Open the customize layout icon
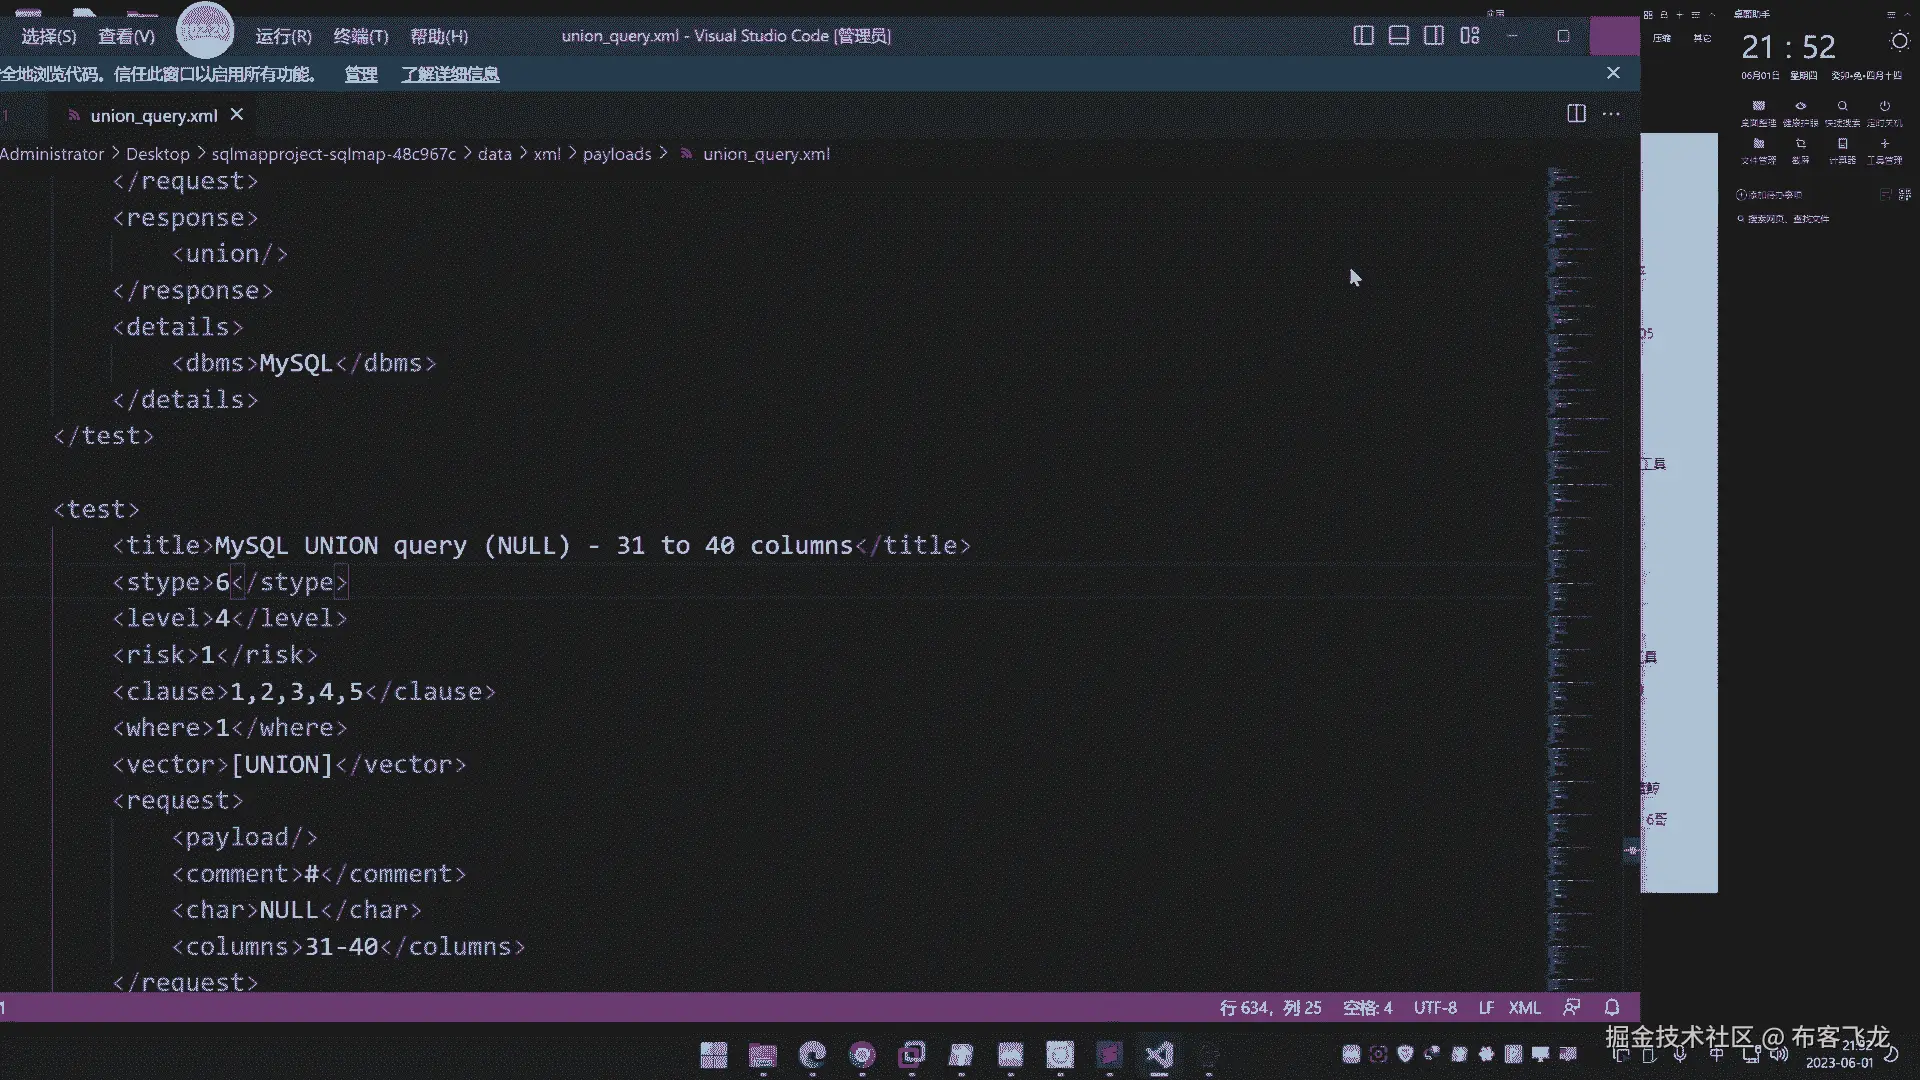 (1470, 36)
